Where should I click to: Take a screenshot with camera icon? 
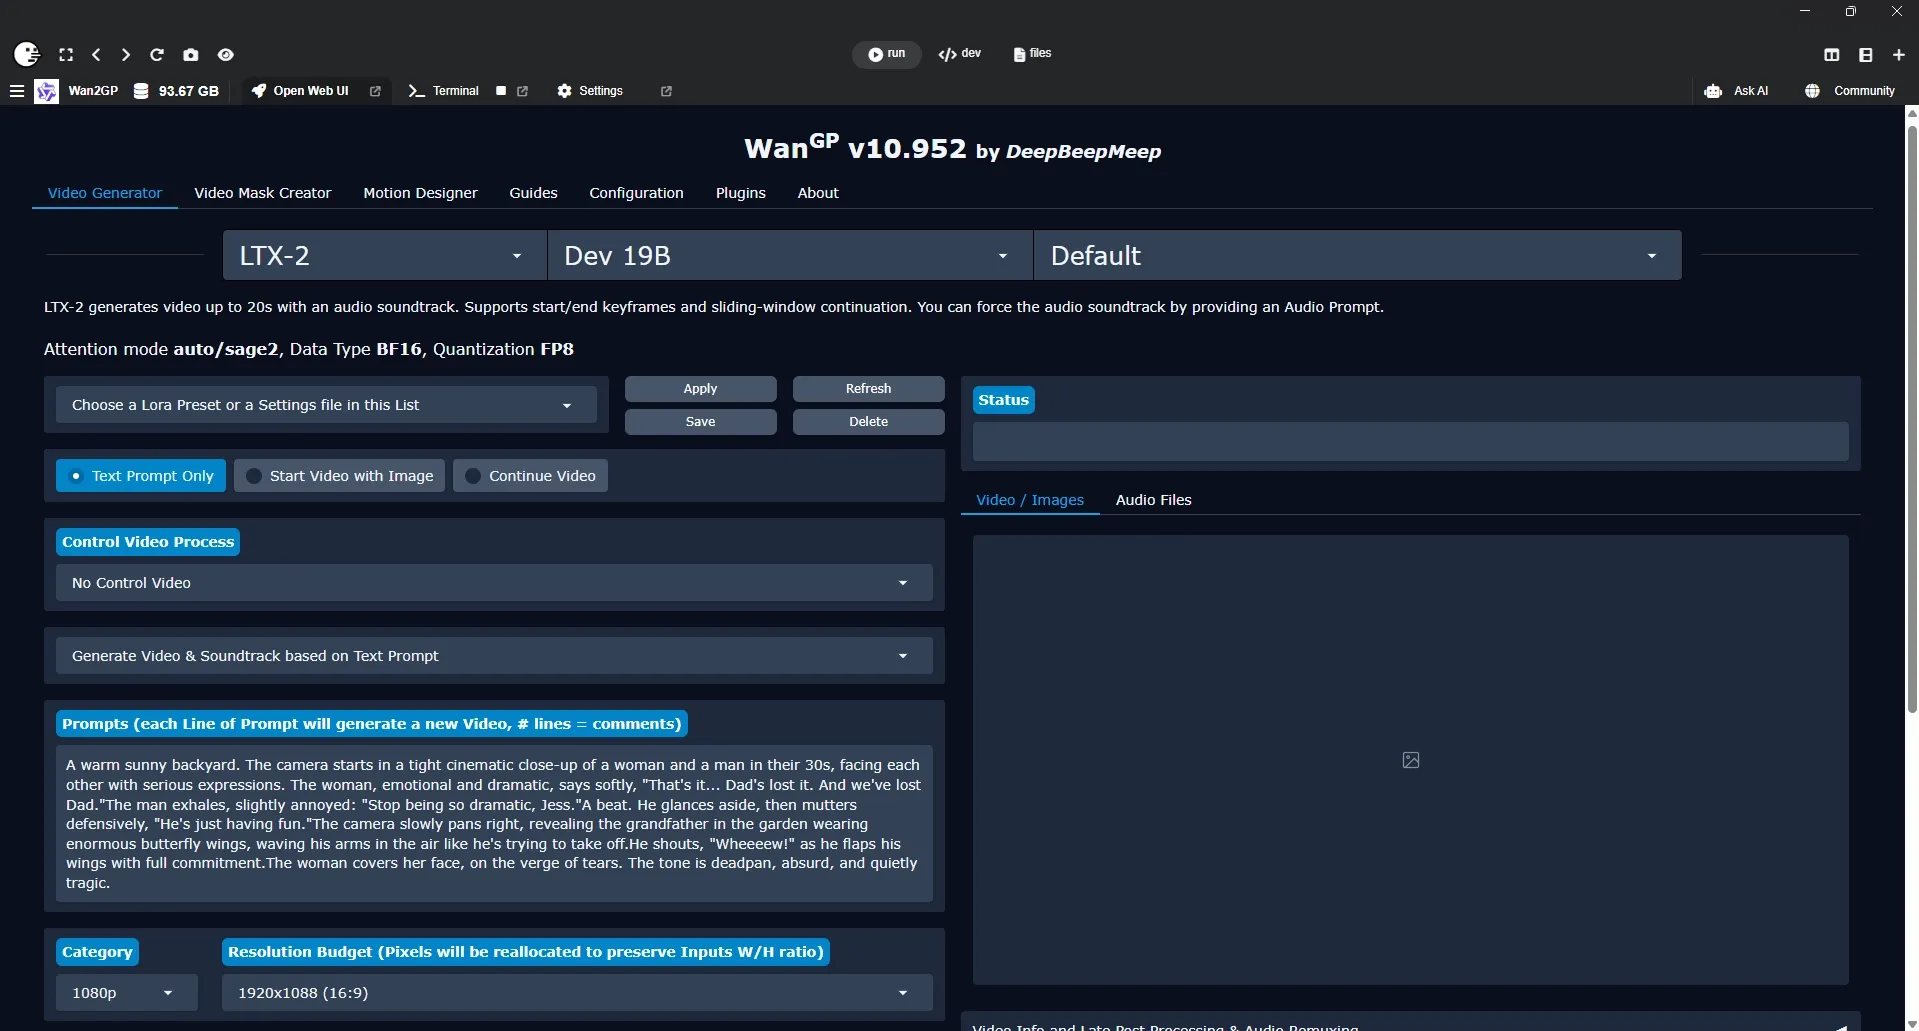click(191, 55)
